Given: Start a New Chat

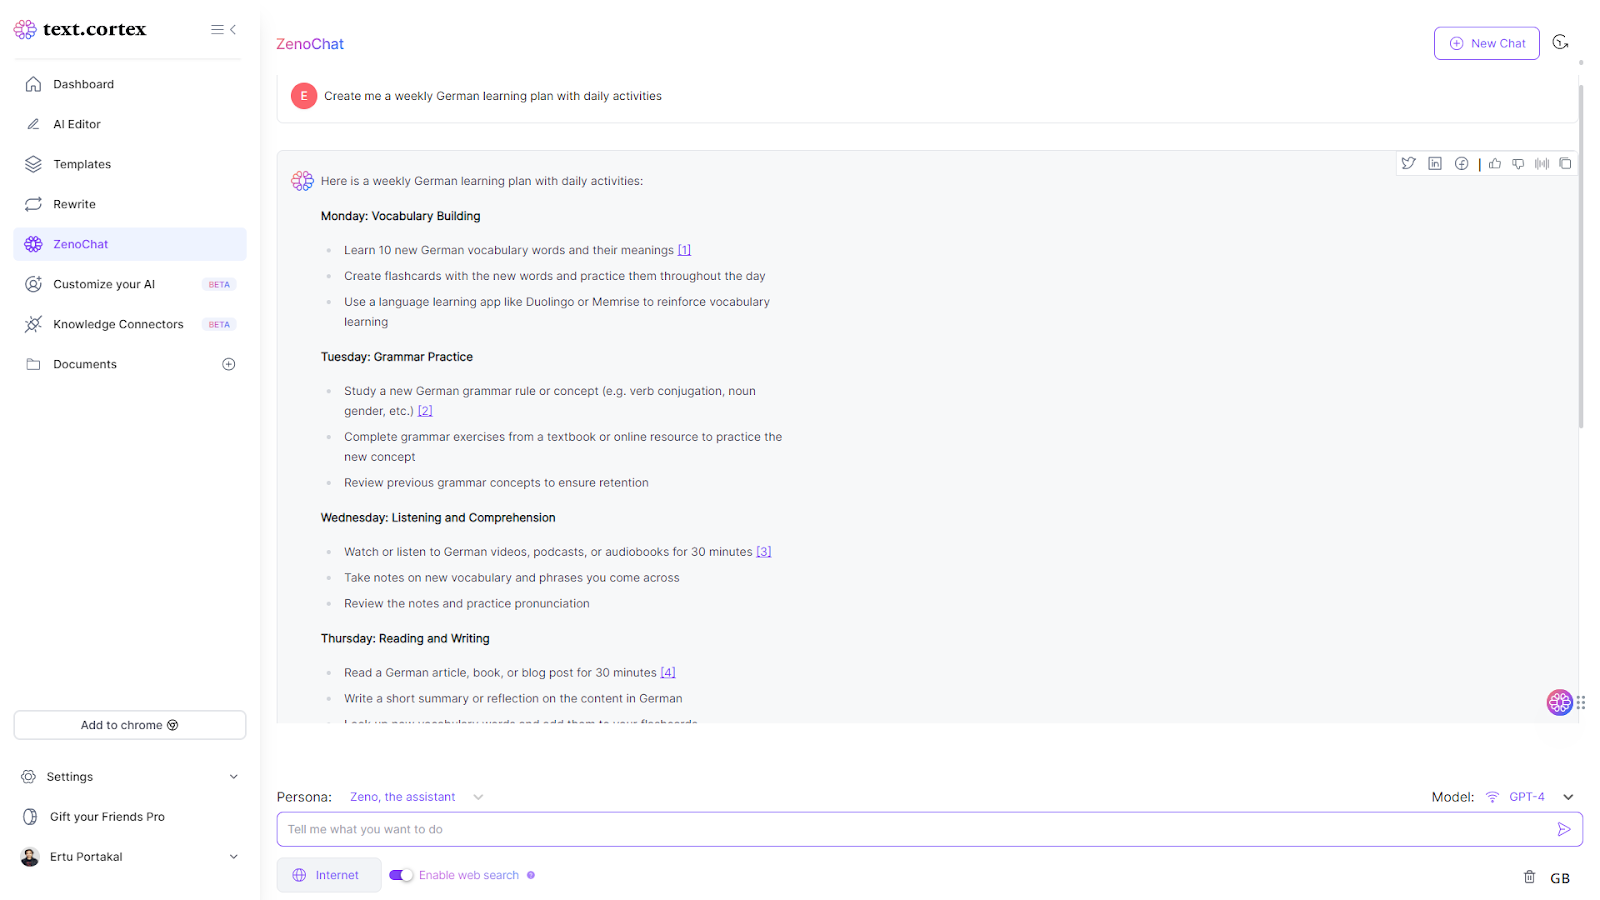Looking at the screenshot, I should point(1486,43).
